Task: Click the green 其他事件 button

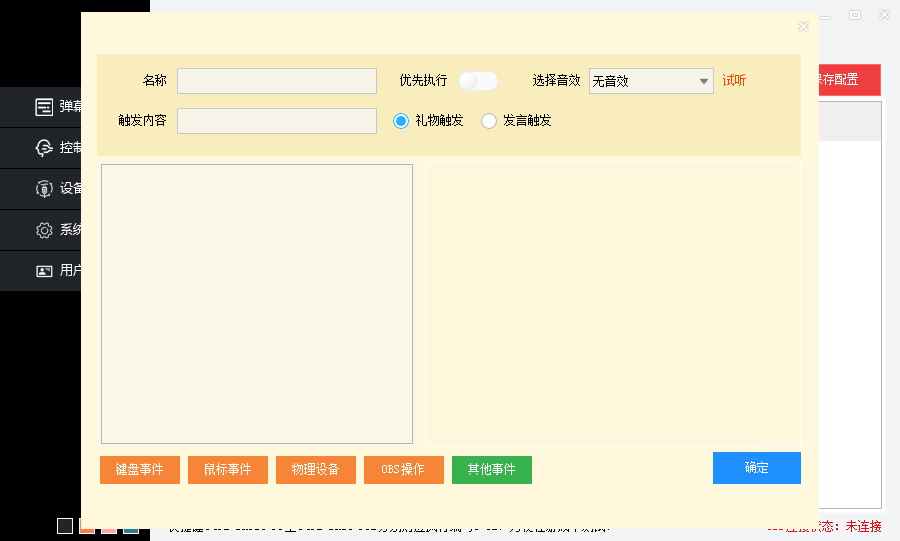Action: [492, 470]
